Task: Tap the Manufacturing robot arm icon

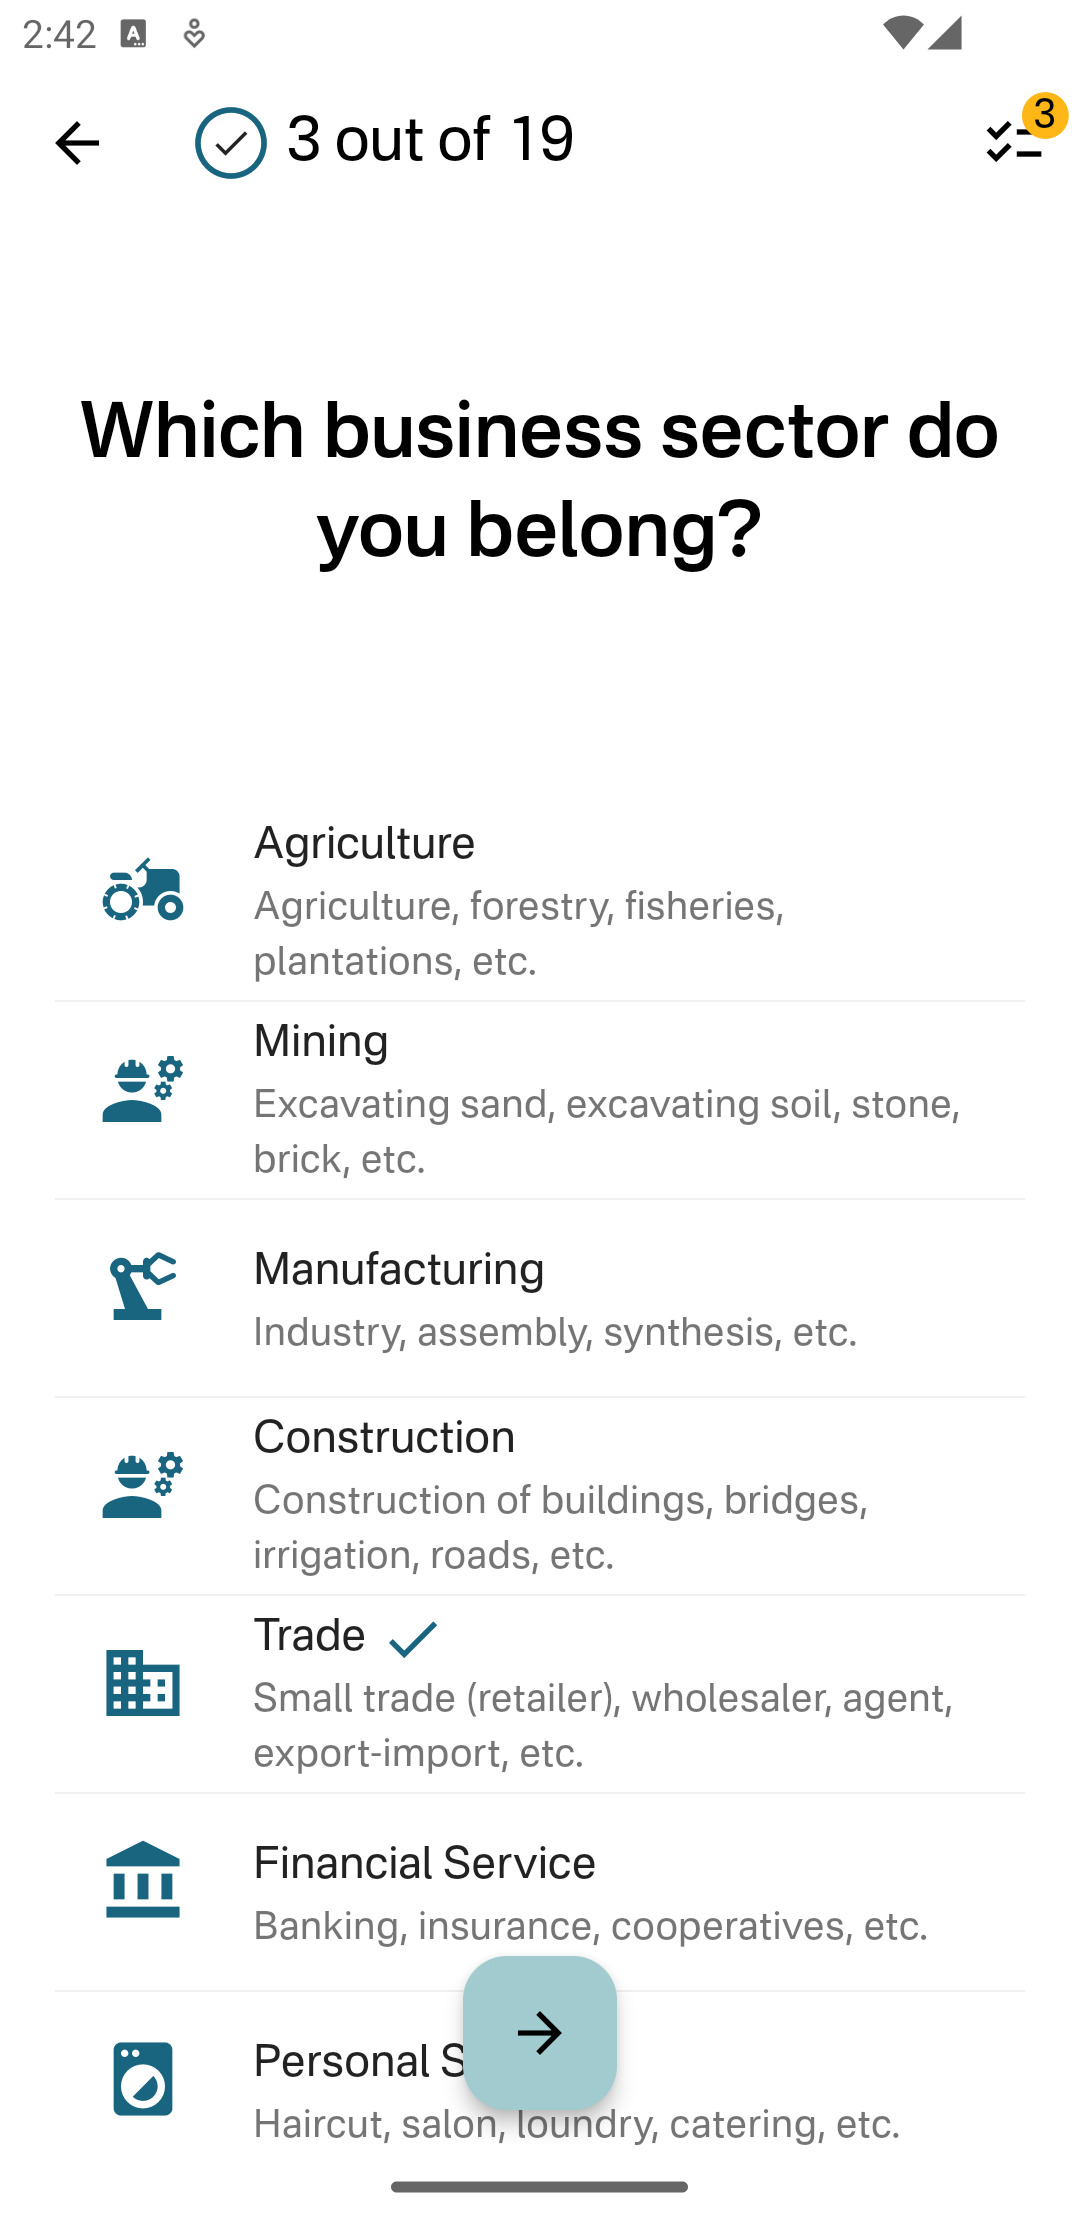Action: pos(143,1286)
